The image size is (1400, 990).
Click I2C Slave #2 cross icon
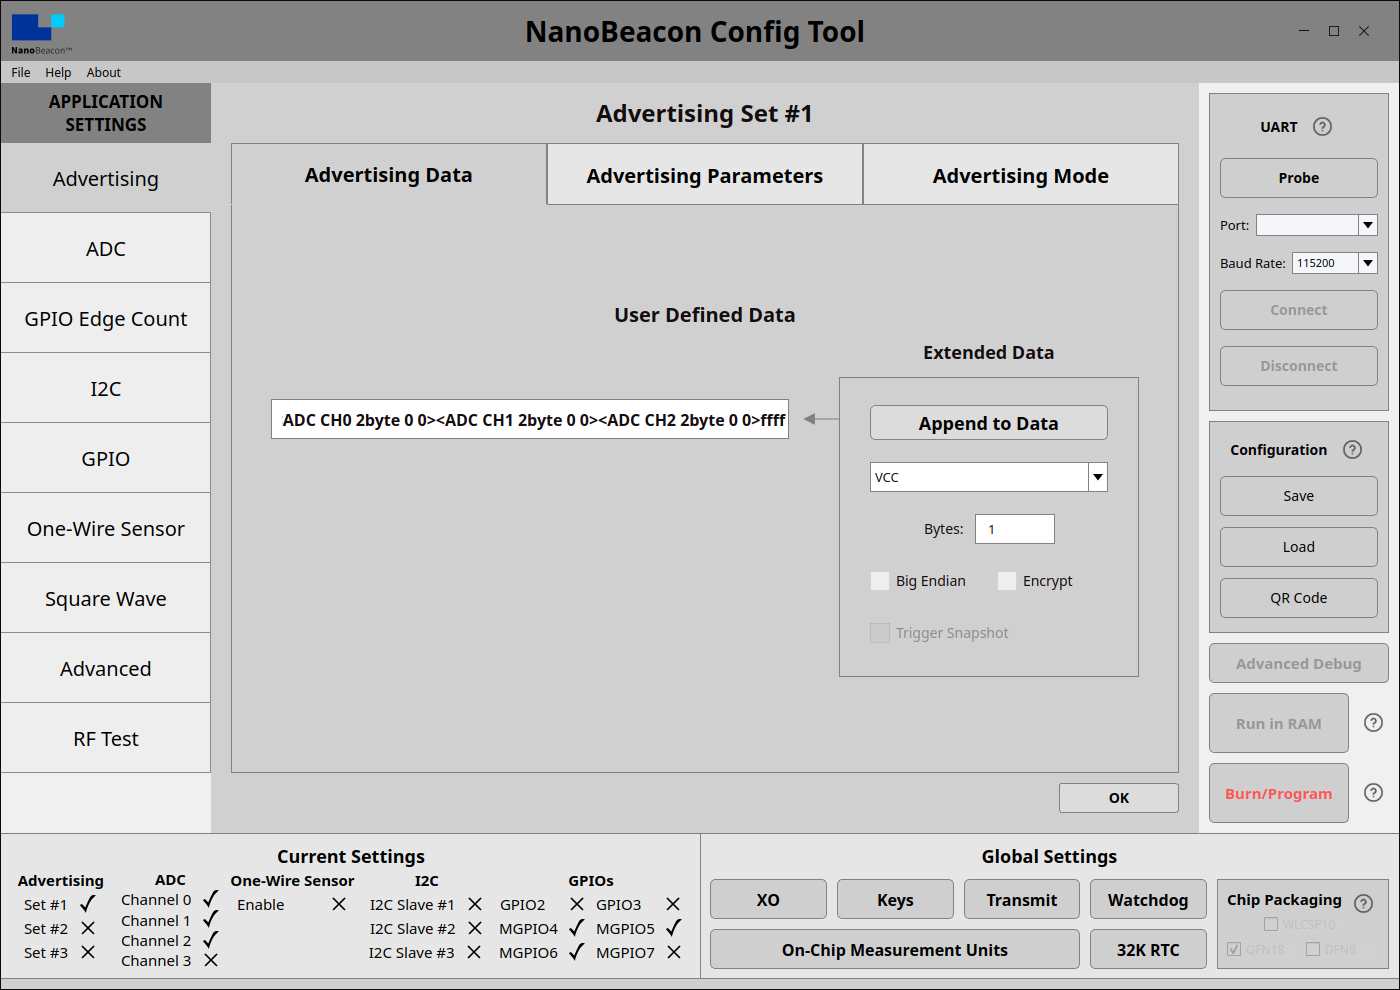click(475, 928)
